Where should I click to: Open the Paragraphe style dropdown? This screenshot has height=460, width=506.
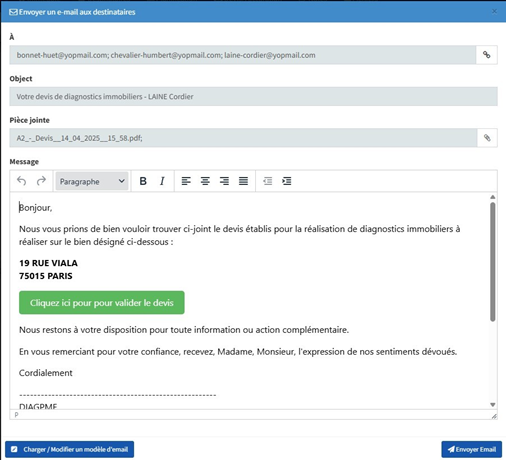92,181
